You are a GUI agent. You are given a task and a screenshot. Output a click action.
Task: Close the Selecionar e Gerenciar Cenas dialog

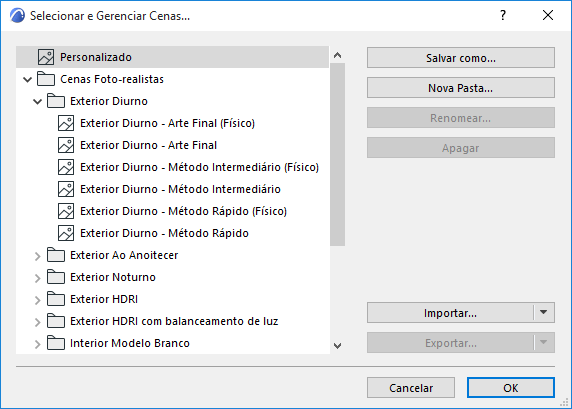(548, 15)
